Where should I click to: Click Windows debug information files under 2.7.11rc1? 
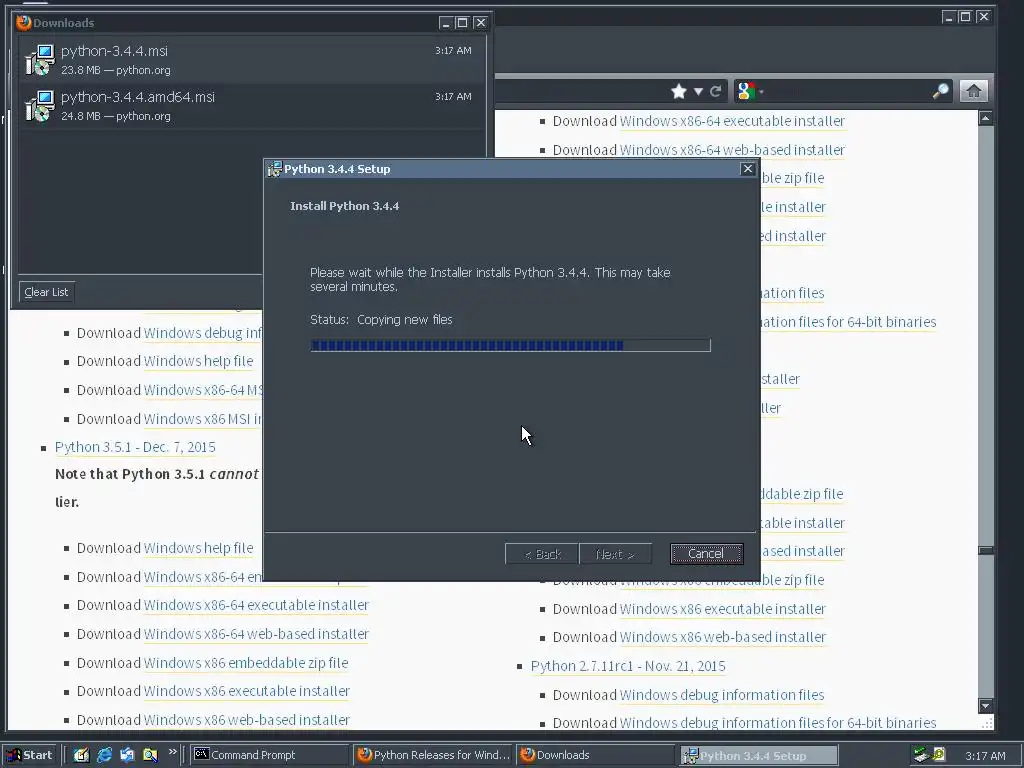click(722, 695)
